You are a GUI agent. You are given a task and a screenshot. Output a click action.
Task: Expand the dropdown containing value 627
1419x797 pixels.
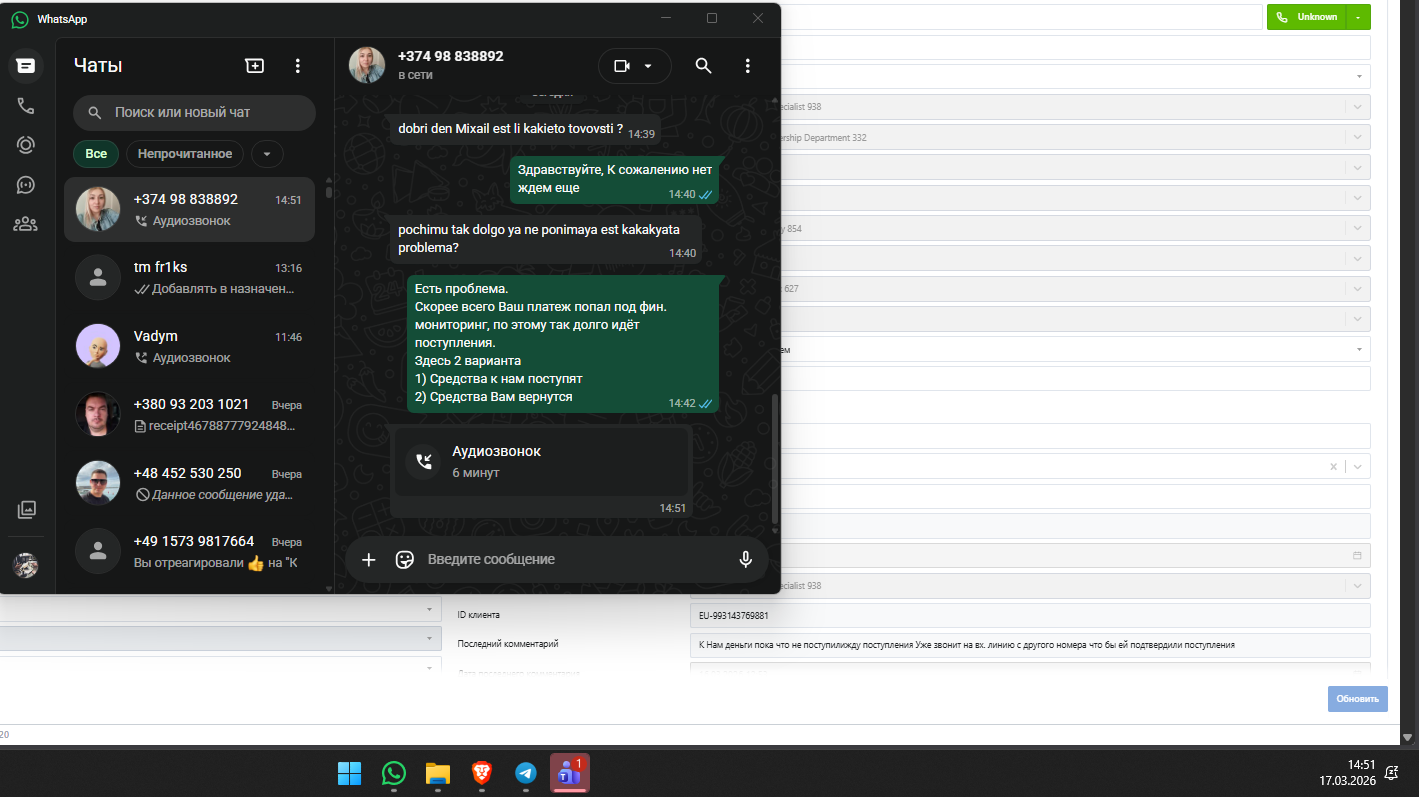[x=1358, y=289]
